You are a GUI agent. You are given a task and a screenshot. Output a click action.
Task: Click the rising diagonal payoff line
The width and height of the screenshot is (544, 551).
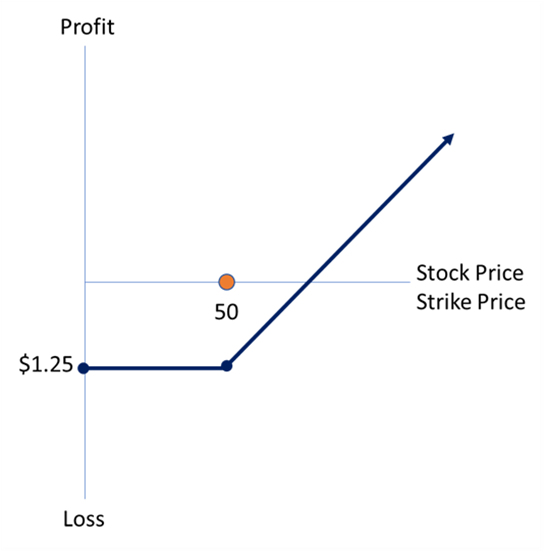point(337,253)
